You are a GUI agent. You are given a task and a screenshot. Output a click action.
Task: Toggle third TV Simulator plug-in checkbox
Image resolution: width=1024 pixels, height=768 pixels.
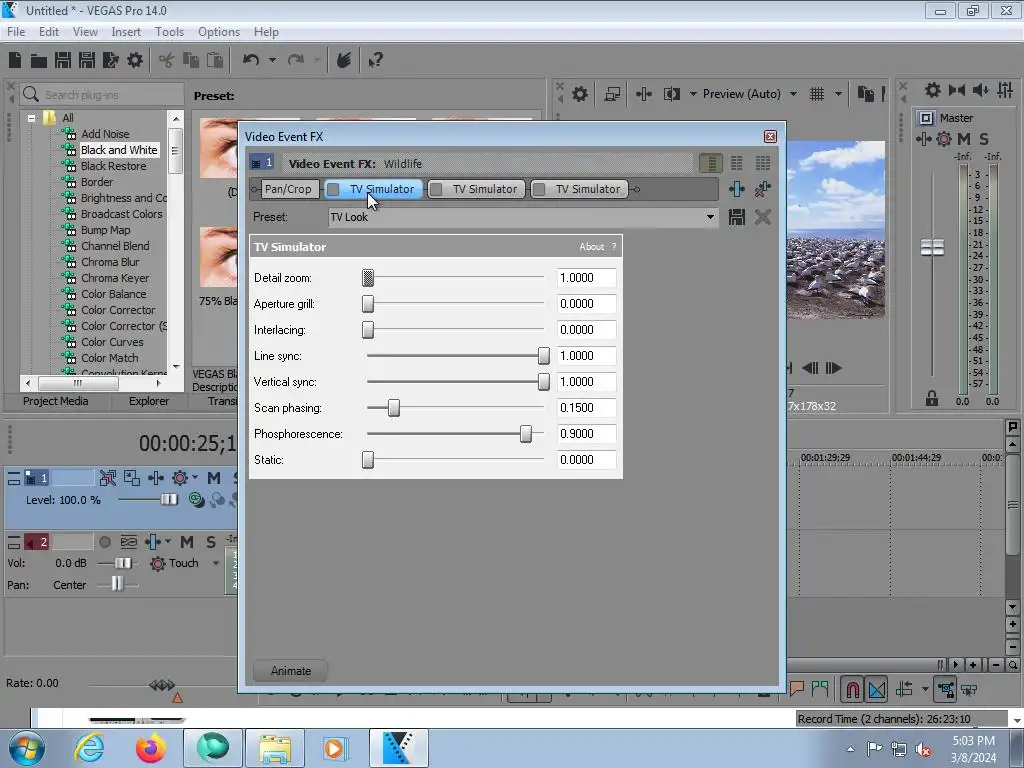click(x=539, y=189)
